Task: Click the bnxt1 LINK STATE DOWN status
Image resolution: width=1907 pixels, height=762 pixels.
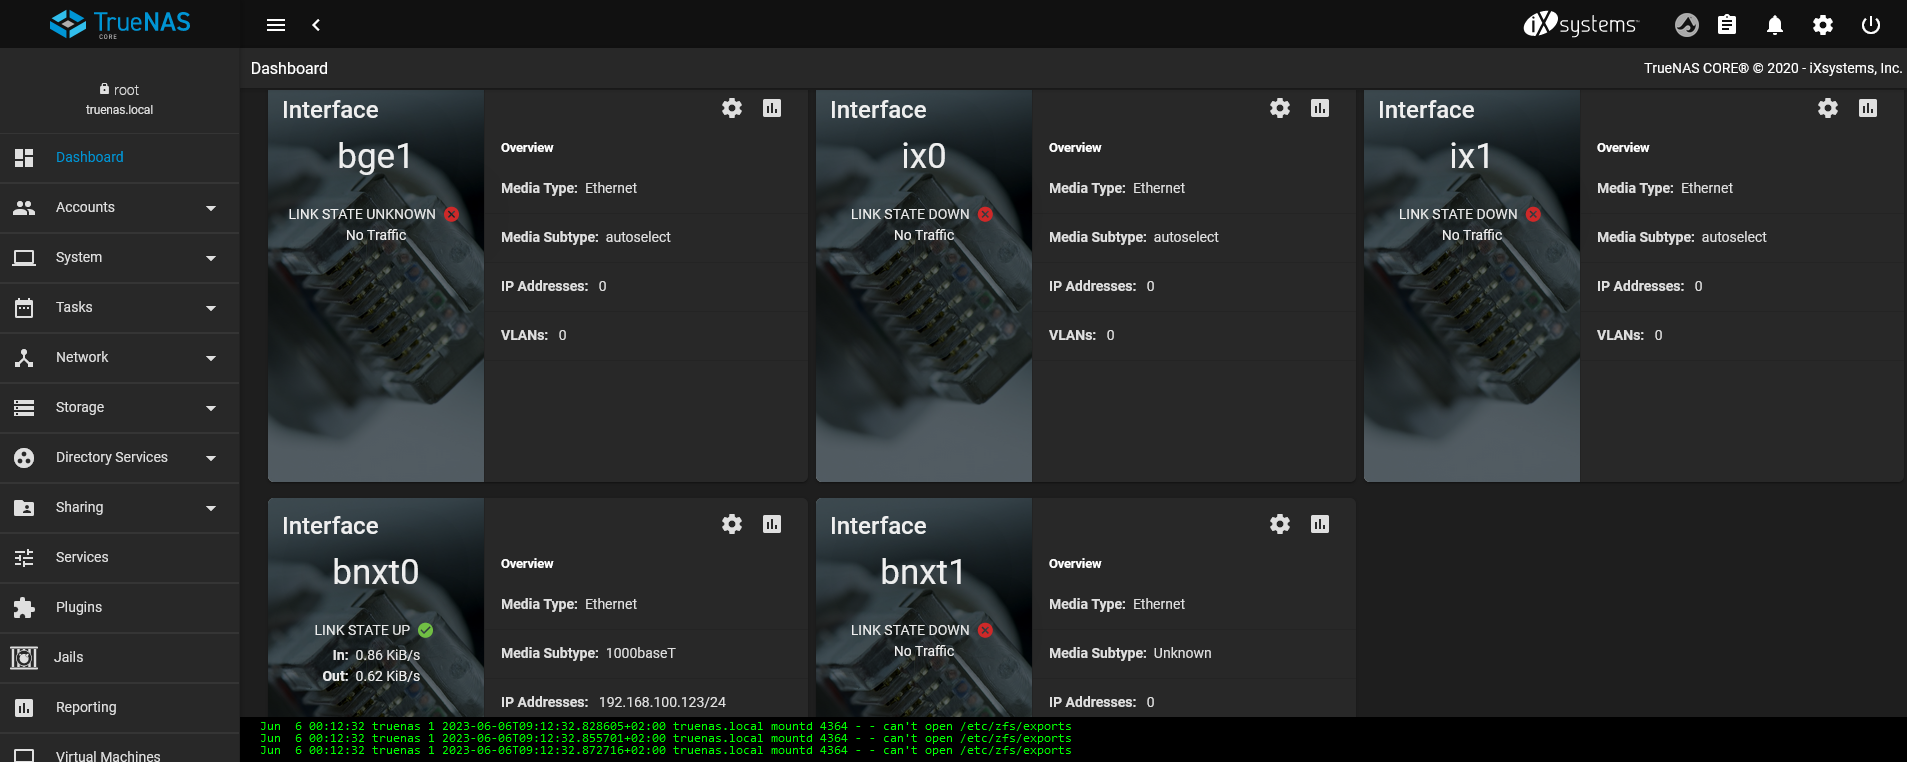Action: (921, 630)
